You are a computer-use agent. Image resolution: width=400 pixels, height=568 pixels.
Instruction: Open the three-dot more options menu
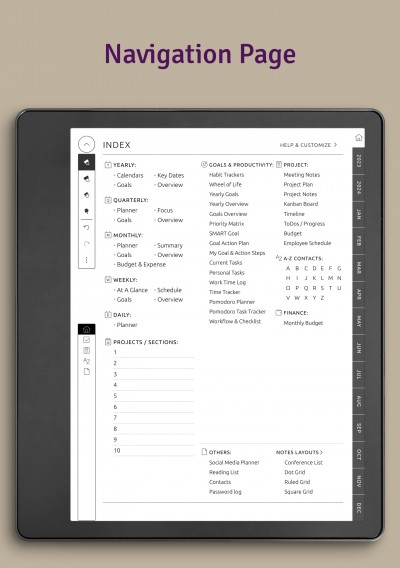click(x=87, y=260)
